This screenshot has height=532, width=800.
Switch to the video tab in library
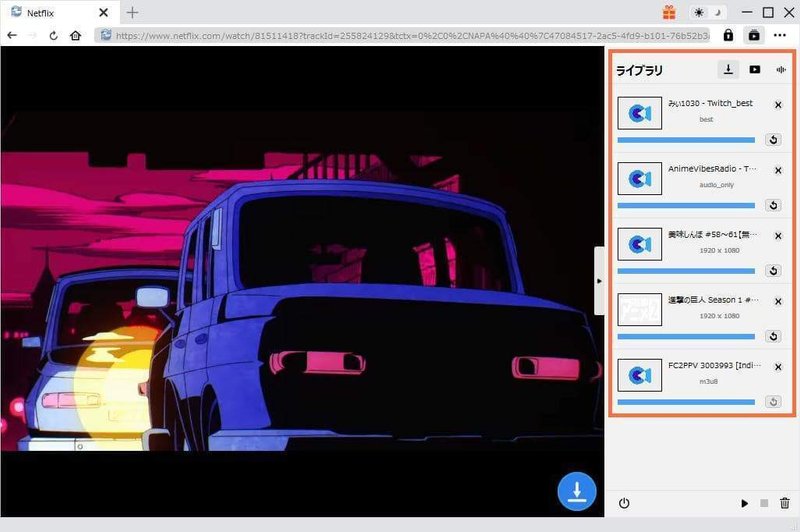click(755, 69)
